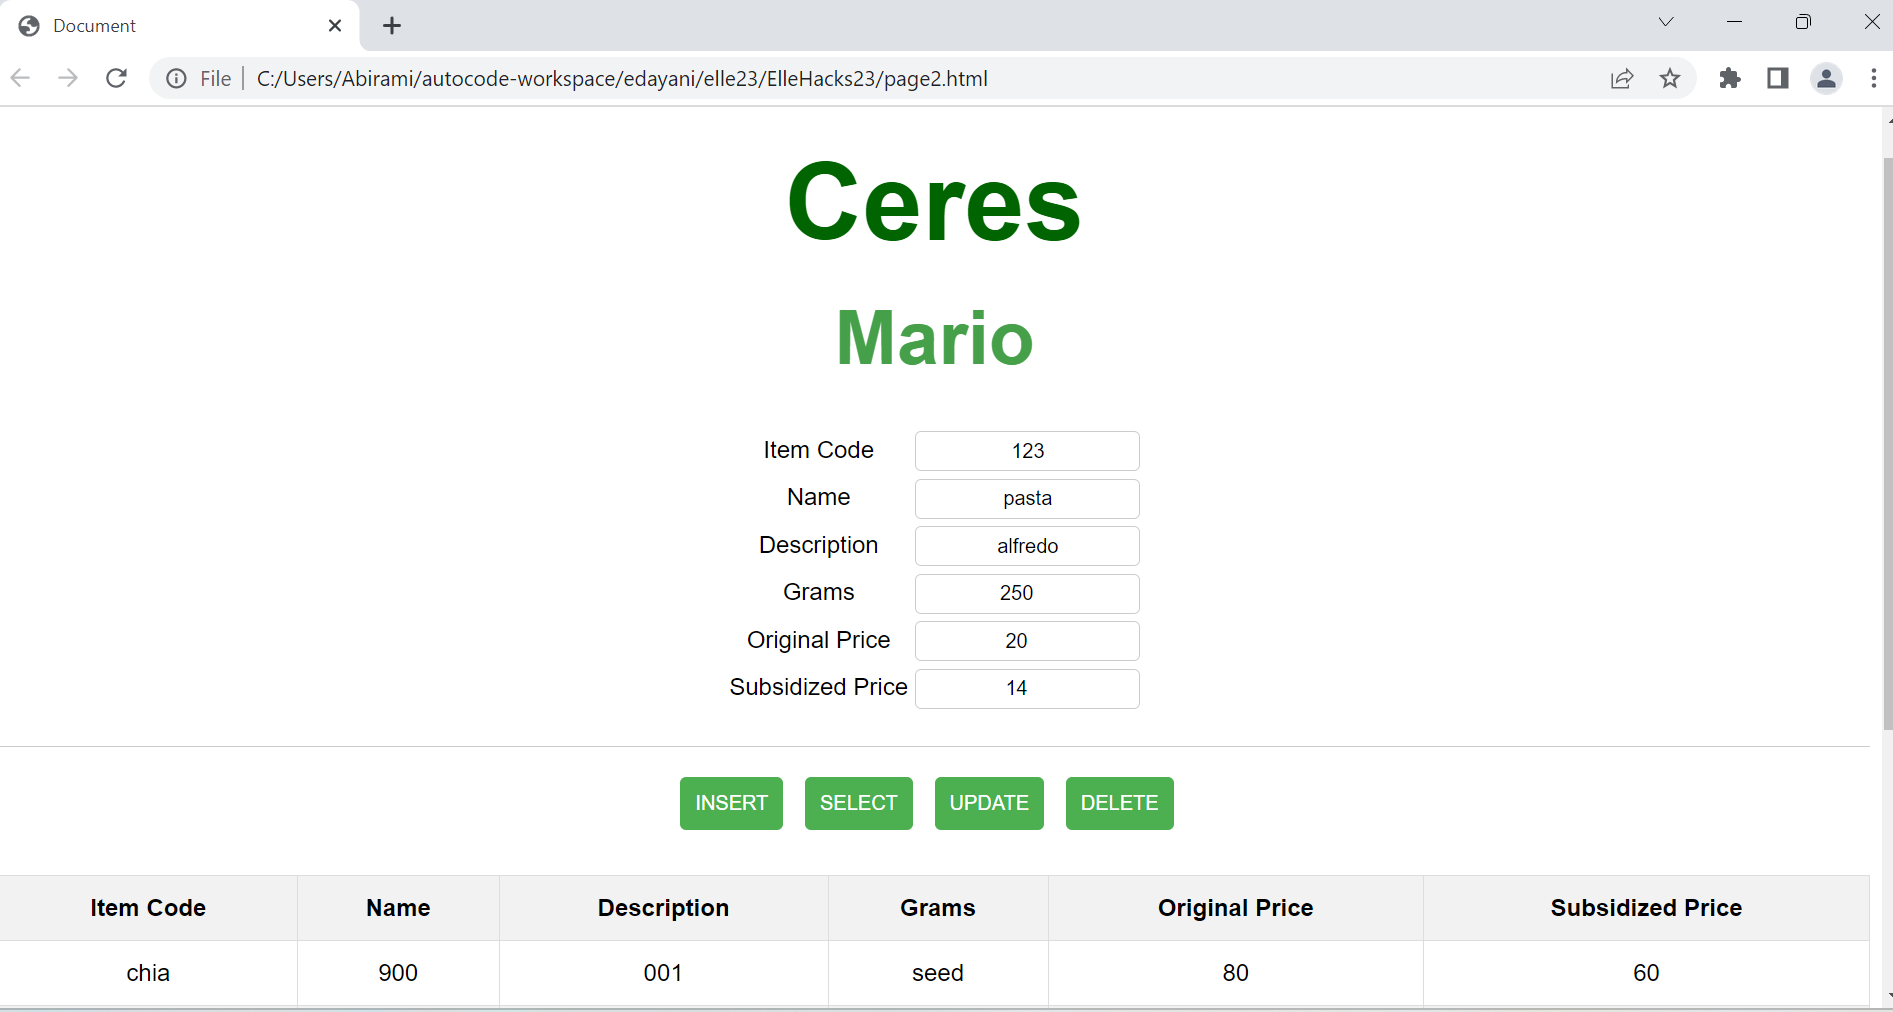This screenshot has height=1012, width=1893.
Task: View site information icon in address bar
Action: pos(176,78)
